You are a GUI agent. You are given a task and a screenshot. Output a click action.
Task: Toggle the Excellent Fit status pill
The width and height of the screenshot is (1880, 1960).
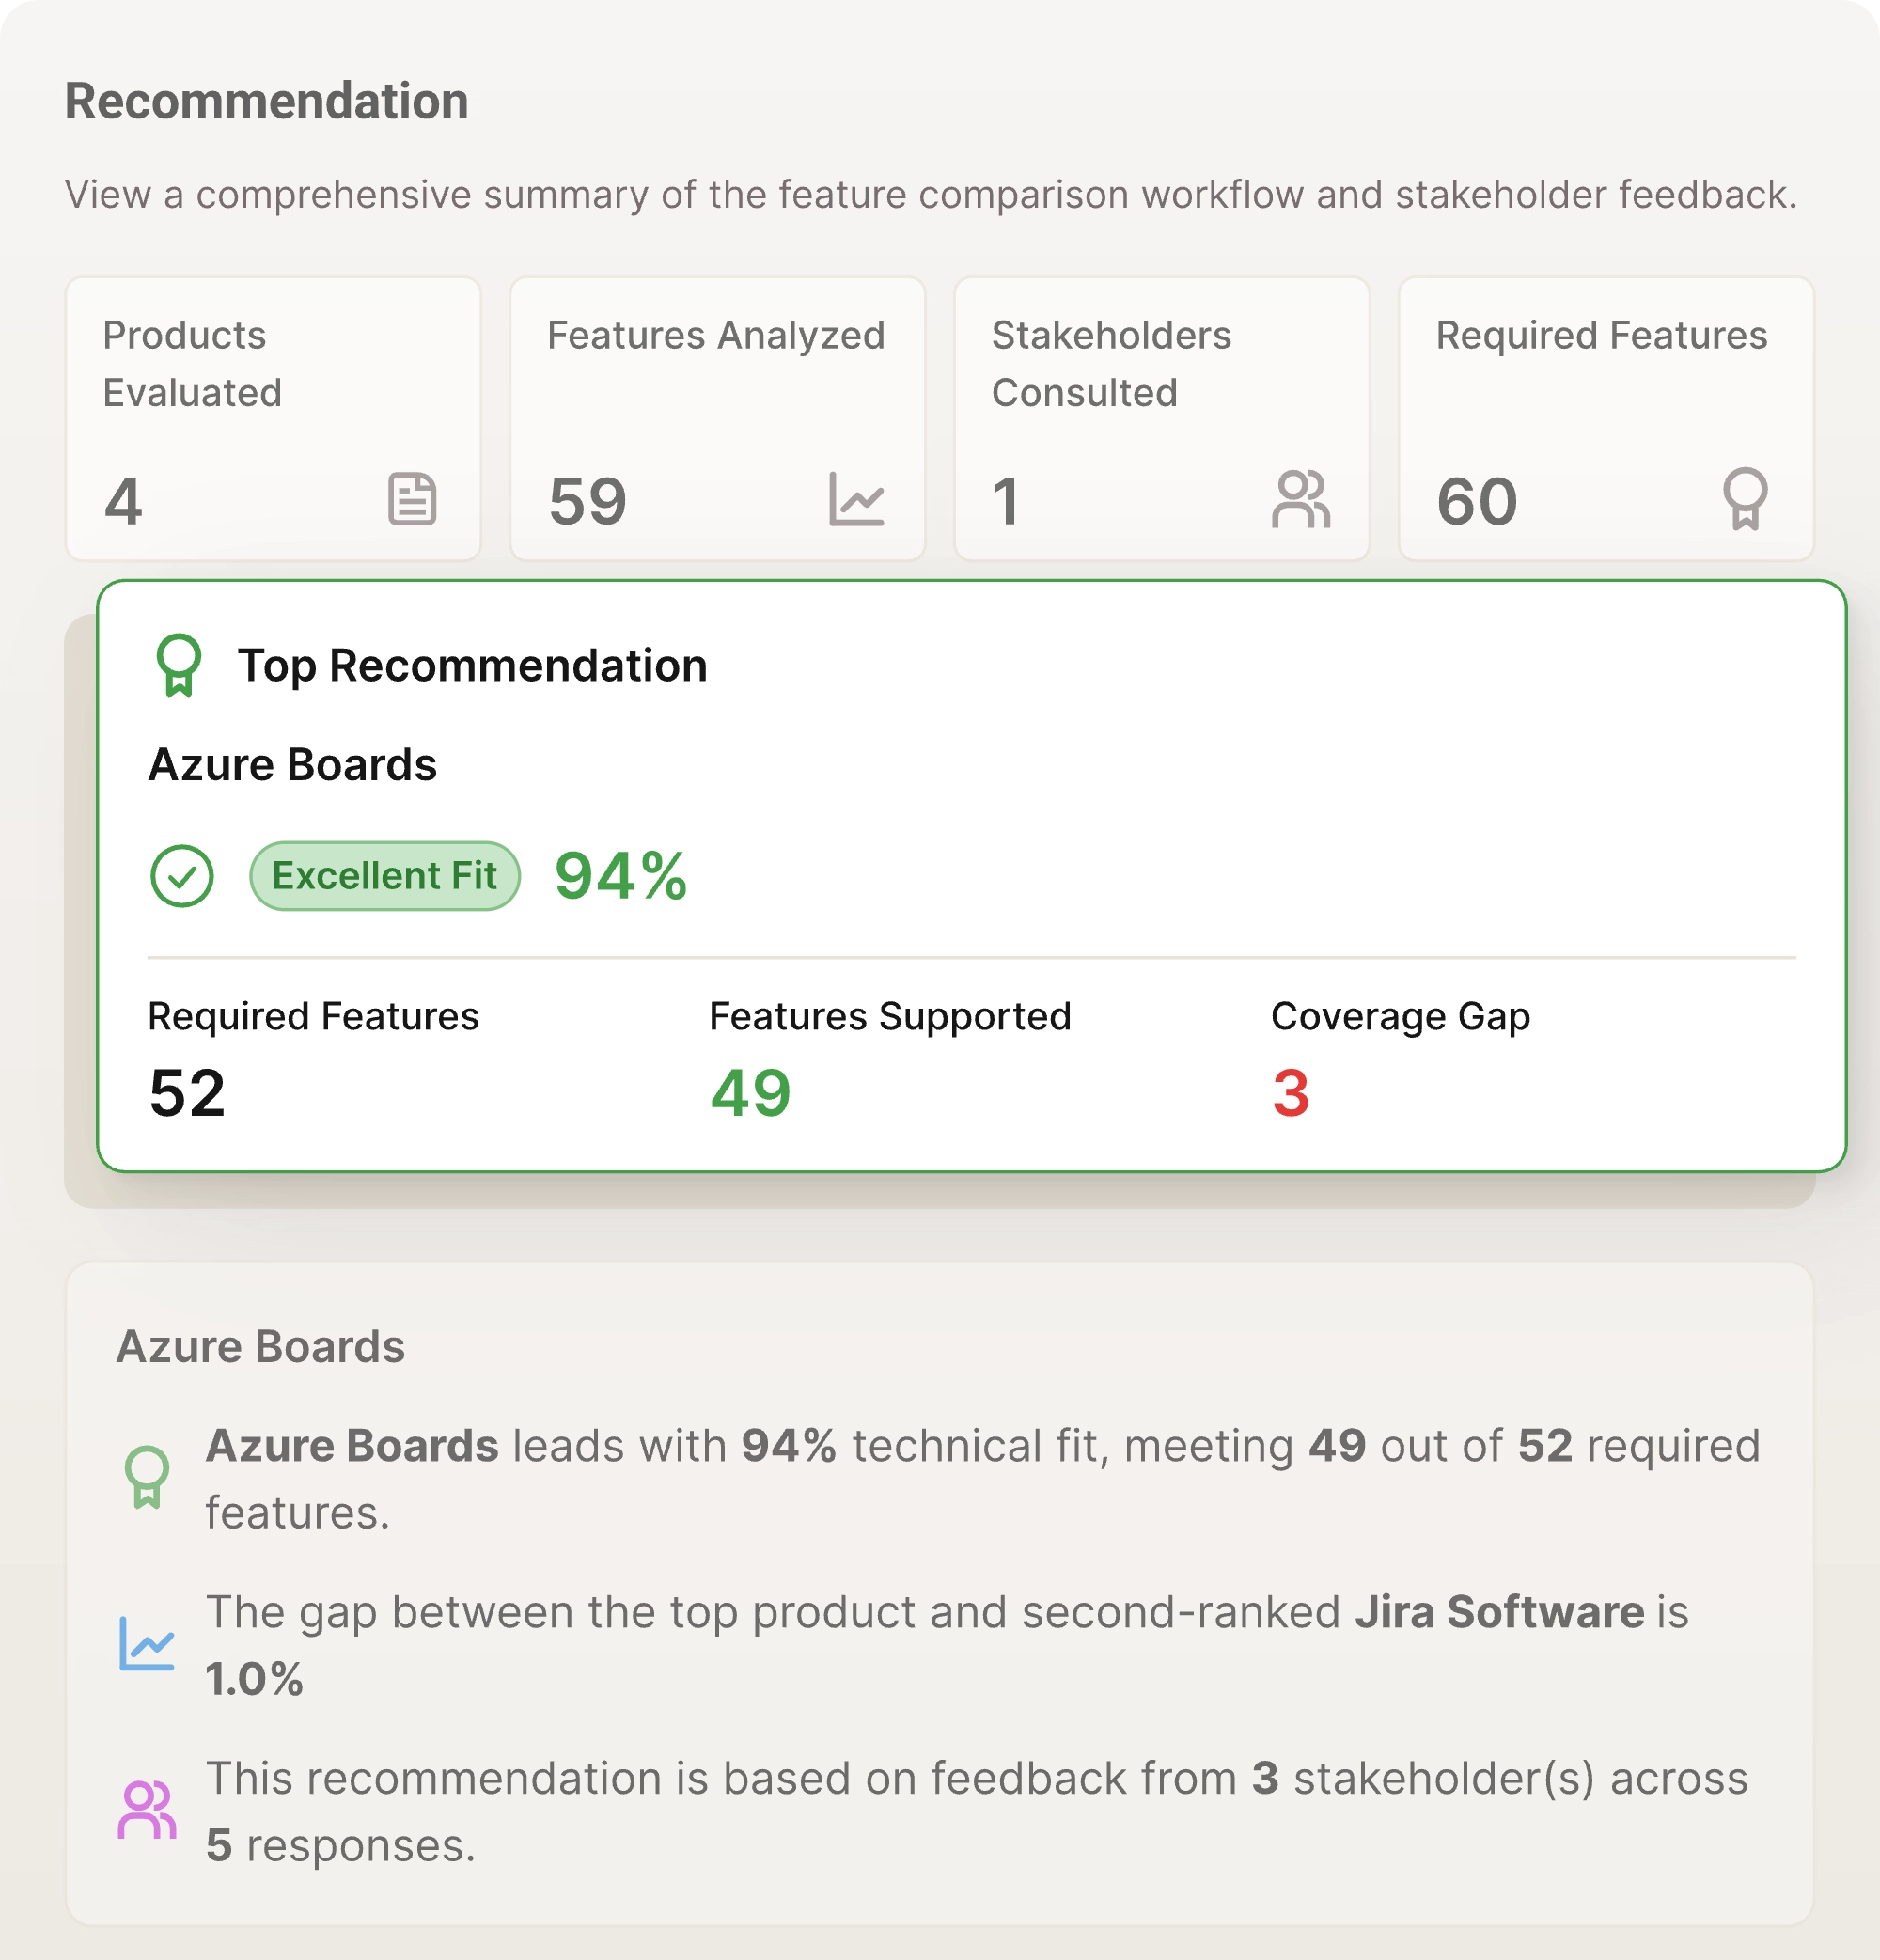coord(384,876)
